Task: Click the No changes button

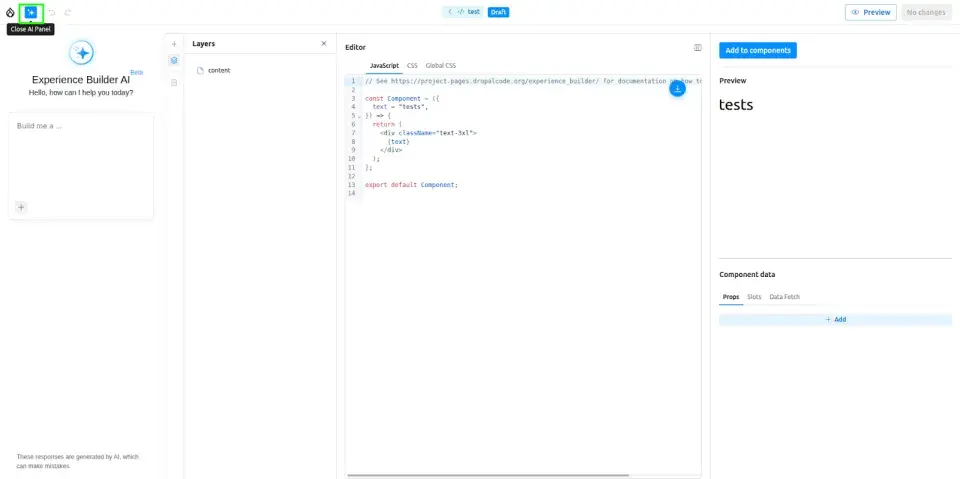Action: pos(926,12)
